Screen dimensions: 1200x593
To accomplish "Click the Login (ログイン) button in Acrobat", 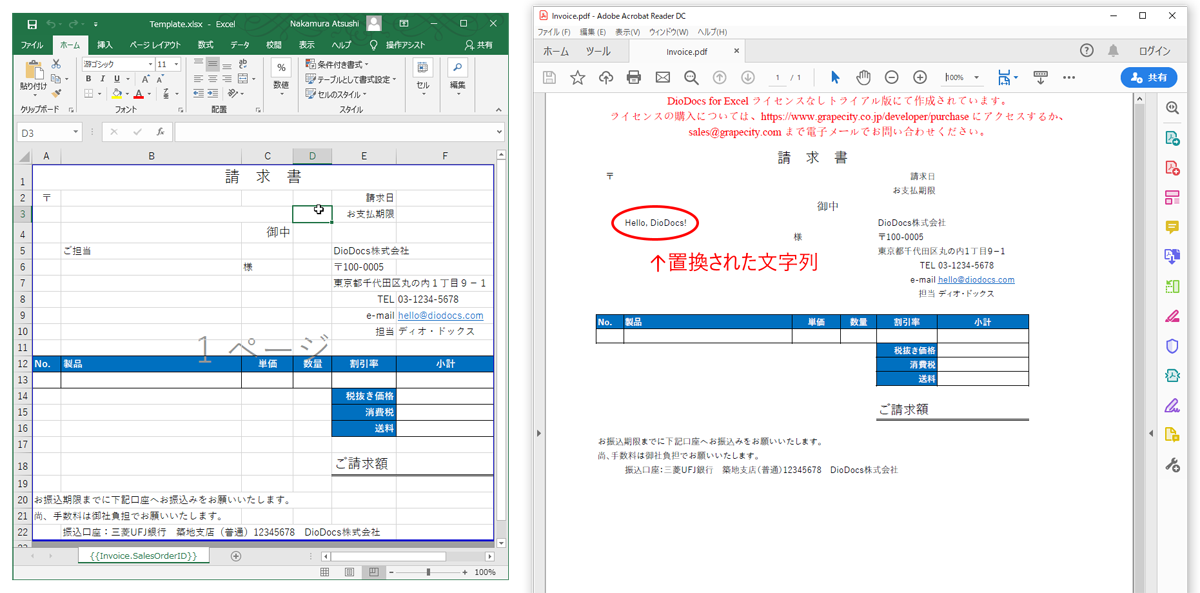I will pyautogui.click(x=1153, y=51).
